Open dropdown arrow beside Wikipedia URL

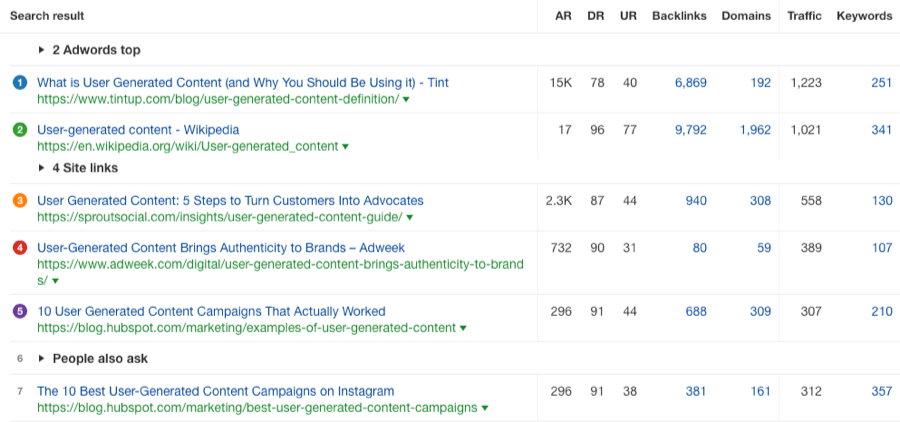coord(346,147)
